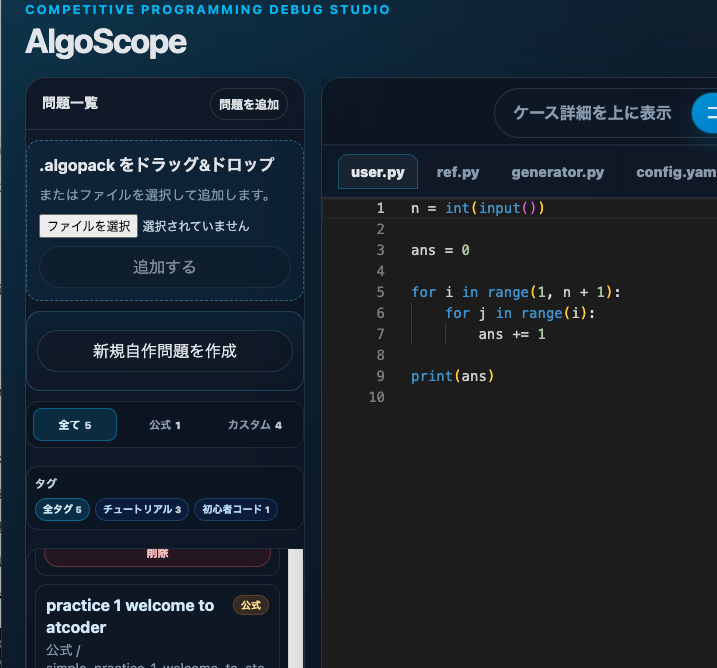Click the for i in range(1, n + 1): line
The width and height of the screenshot is (717, 668).
(x=515, y=292)
